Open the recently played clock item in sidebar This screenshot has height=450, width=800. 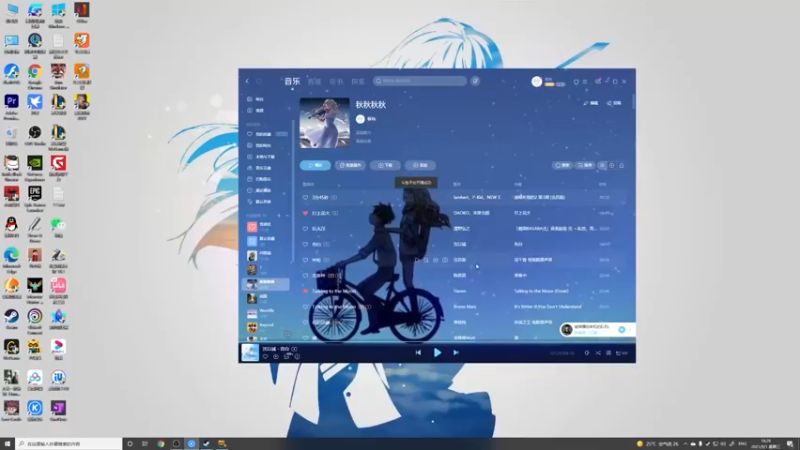click(x=261, y=190)
